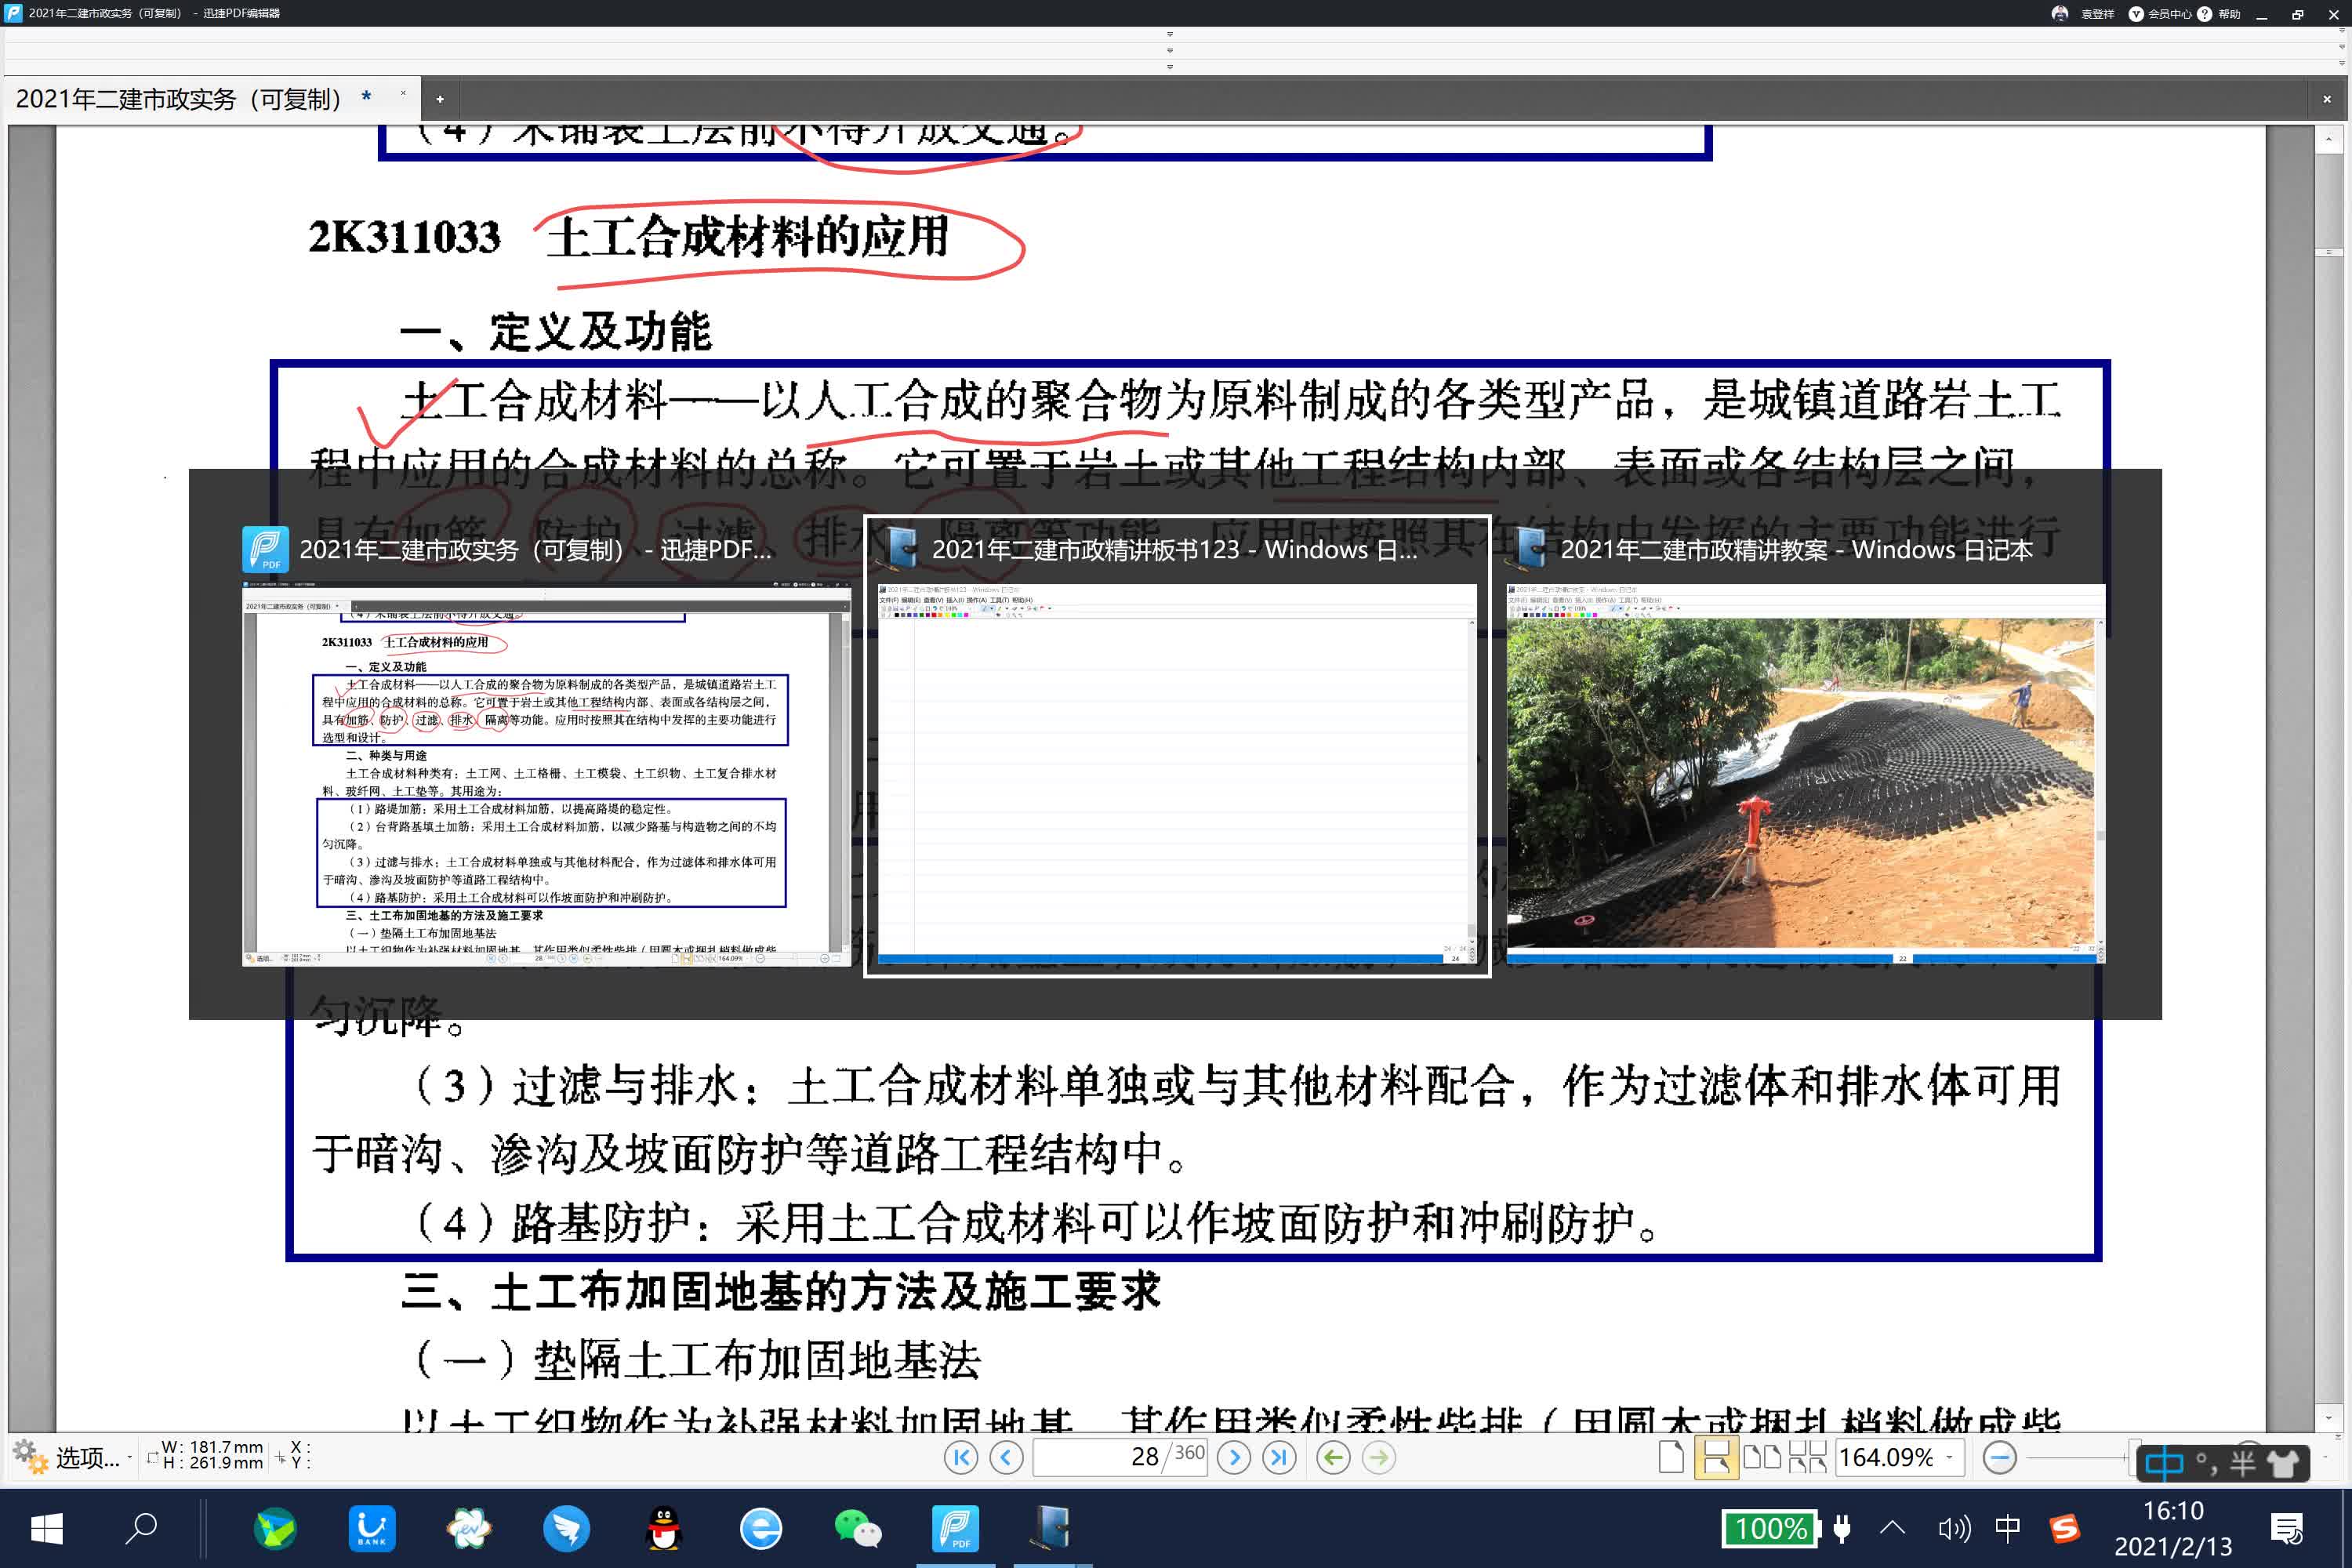Click heading 三、土工布加固地基的方法及施工要求

coord(781,1291)
